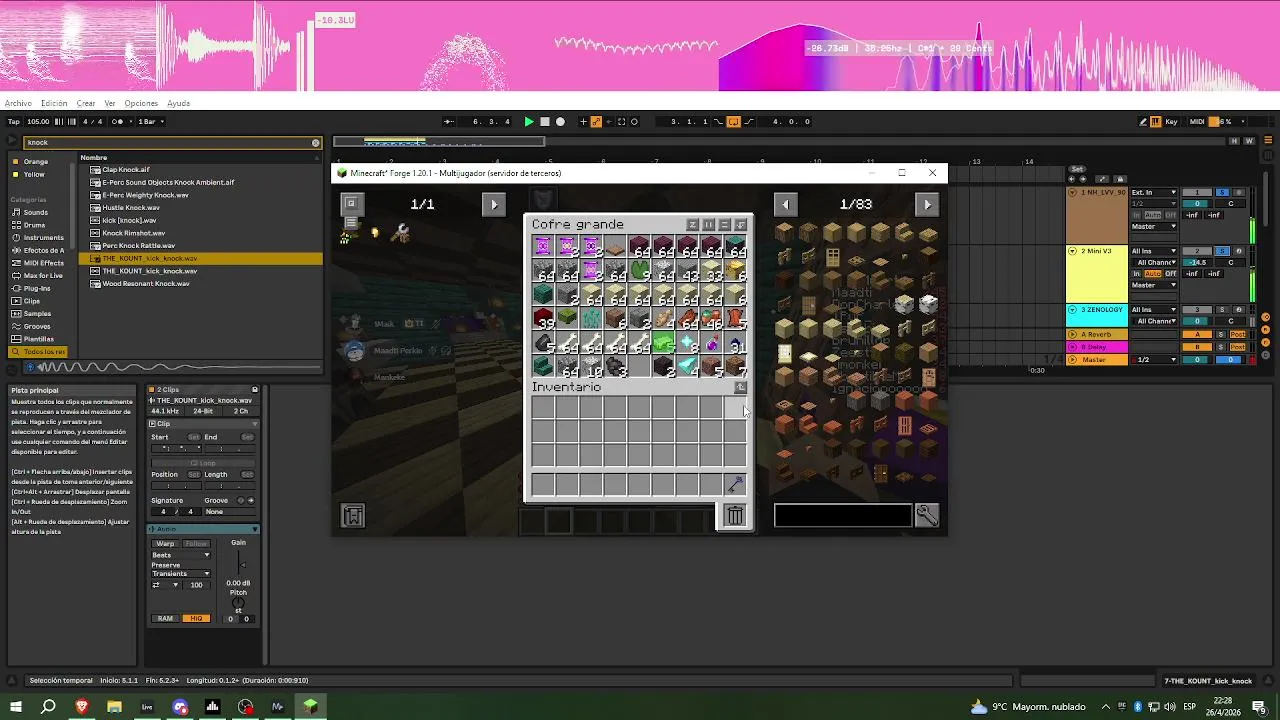Select the Orange collection label
Viewport: 1280px width, 720px height.
36,161
